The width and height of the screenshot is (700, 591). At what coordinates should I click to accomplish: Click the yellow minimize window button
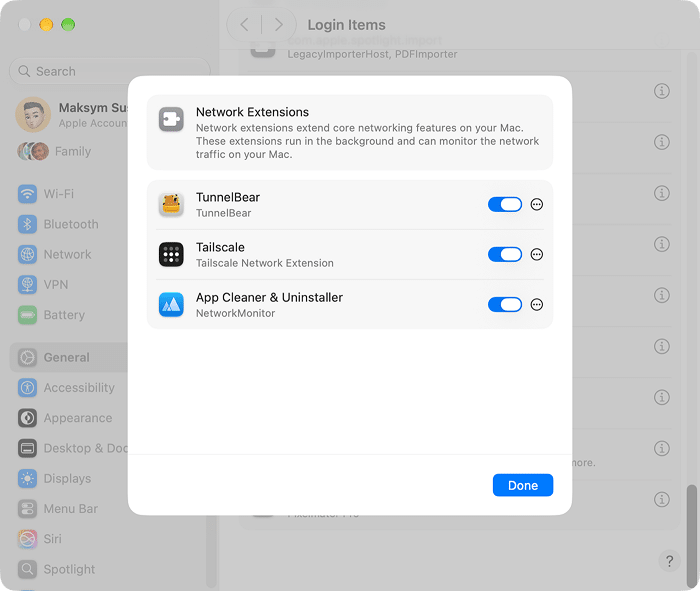46,25
